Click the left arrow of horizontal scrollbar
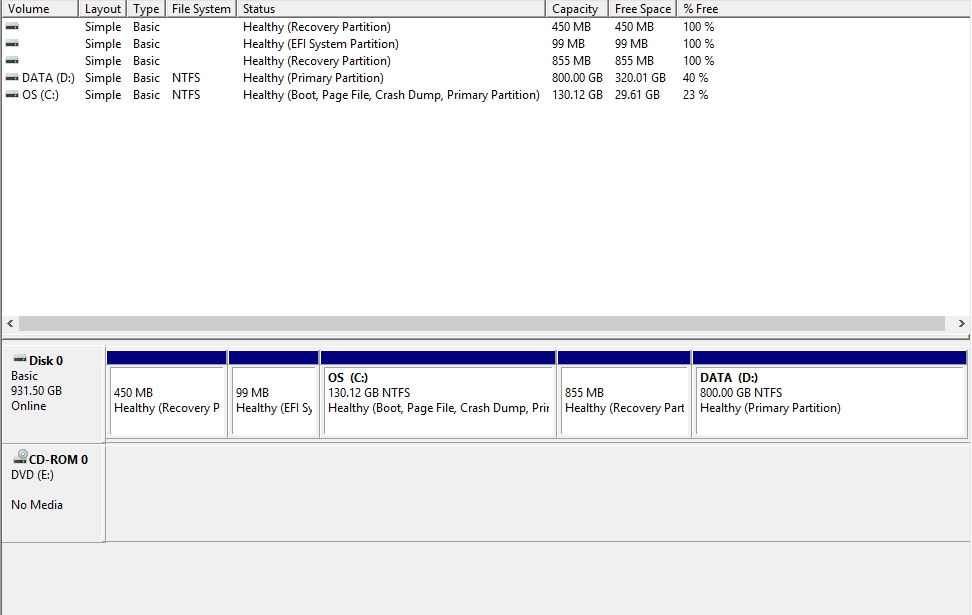 tap(10, 324)
